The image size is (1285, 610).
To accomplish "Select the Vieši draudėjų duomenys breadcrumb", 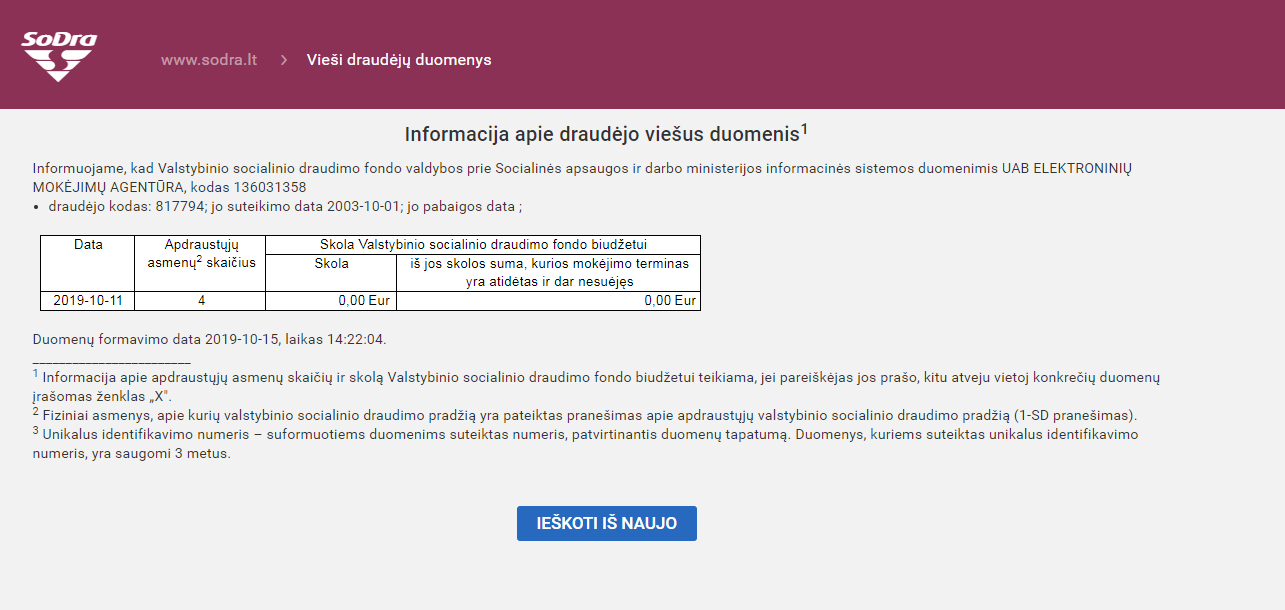I will 399,60.
